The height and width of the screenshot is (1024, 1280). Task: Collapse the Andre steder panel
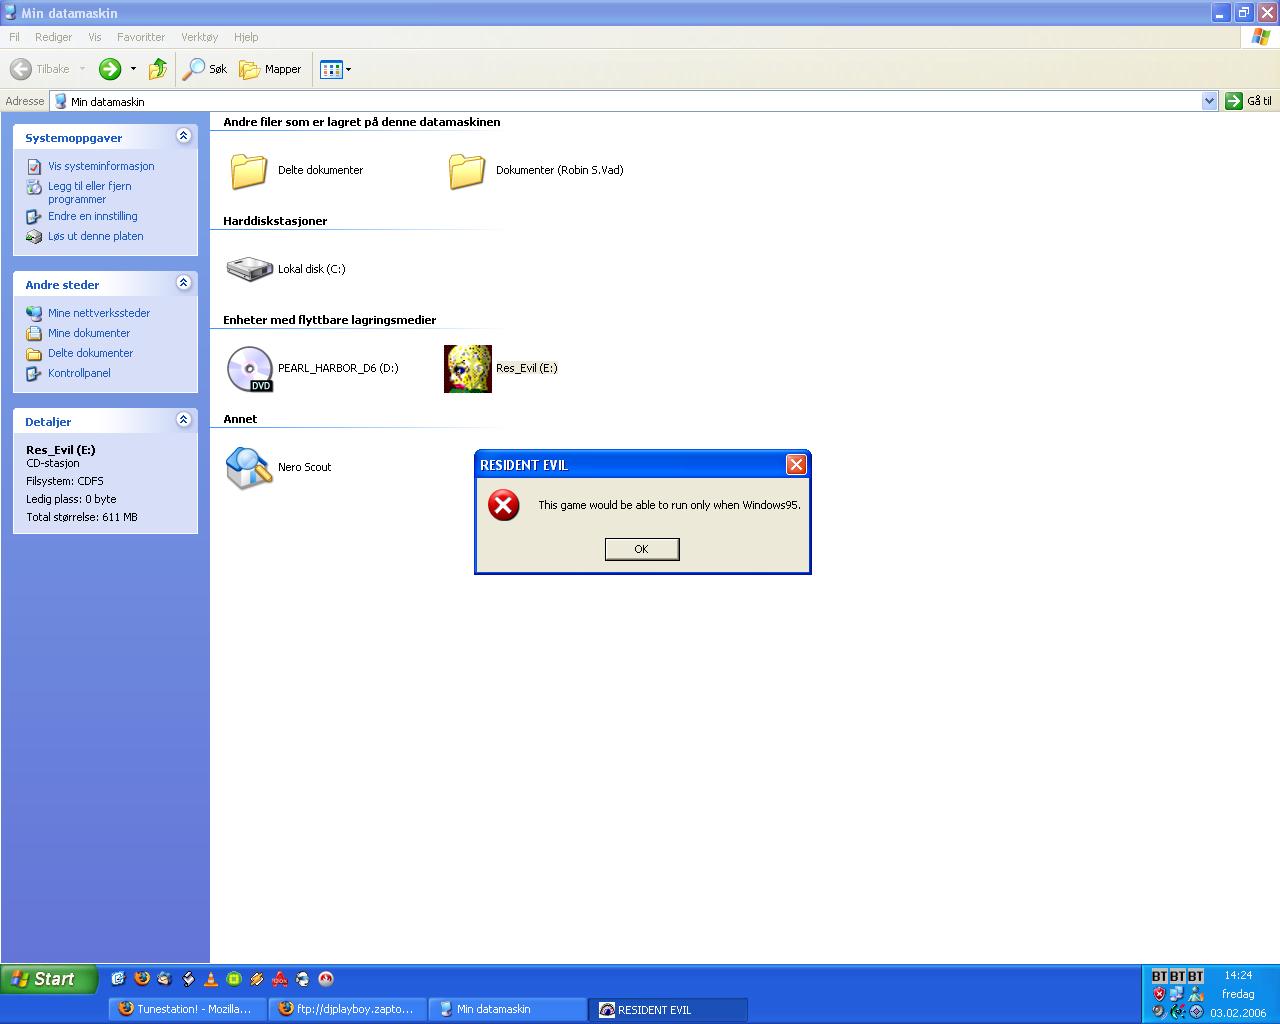tap(183, 283)
